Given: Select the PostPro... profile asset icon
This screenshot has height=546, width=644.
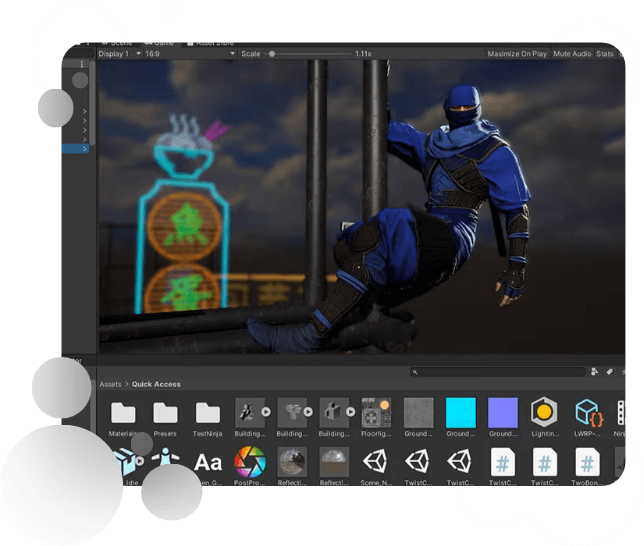Looking at the screenshot, I should [250, 462].
